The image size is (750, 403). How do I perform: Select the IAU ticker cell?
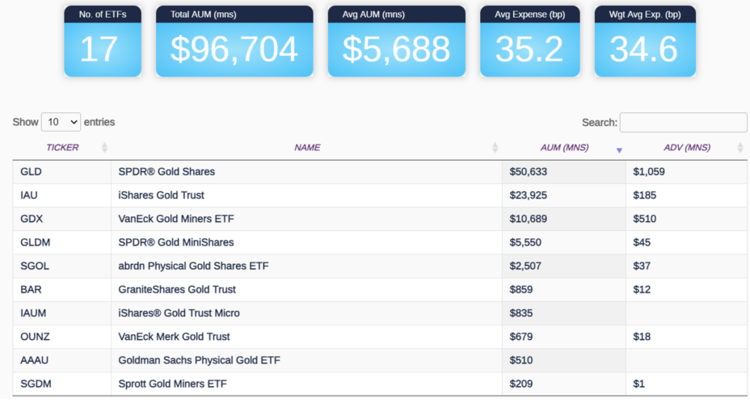(x=29, y=195)
